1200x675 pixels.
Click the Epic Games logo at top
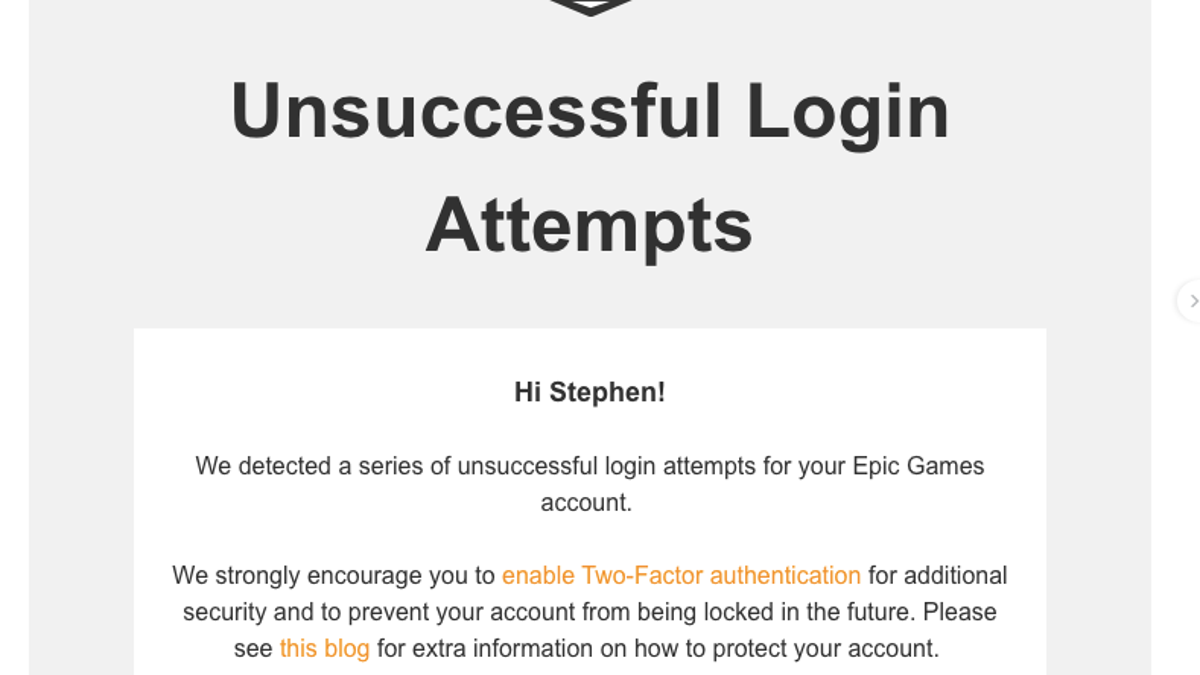coord(590,7)
